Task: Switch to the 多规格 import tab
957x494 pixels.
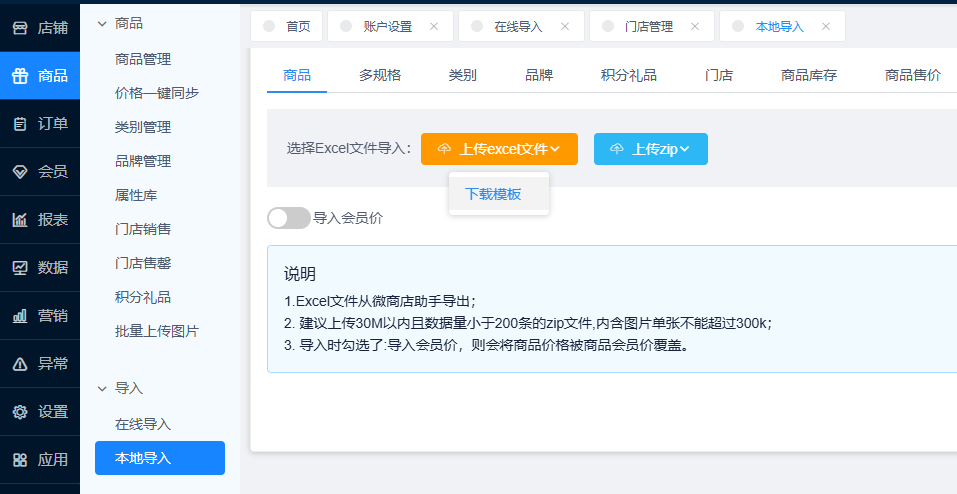Action: tap(380, 76)
